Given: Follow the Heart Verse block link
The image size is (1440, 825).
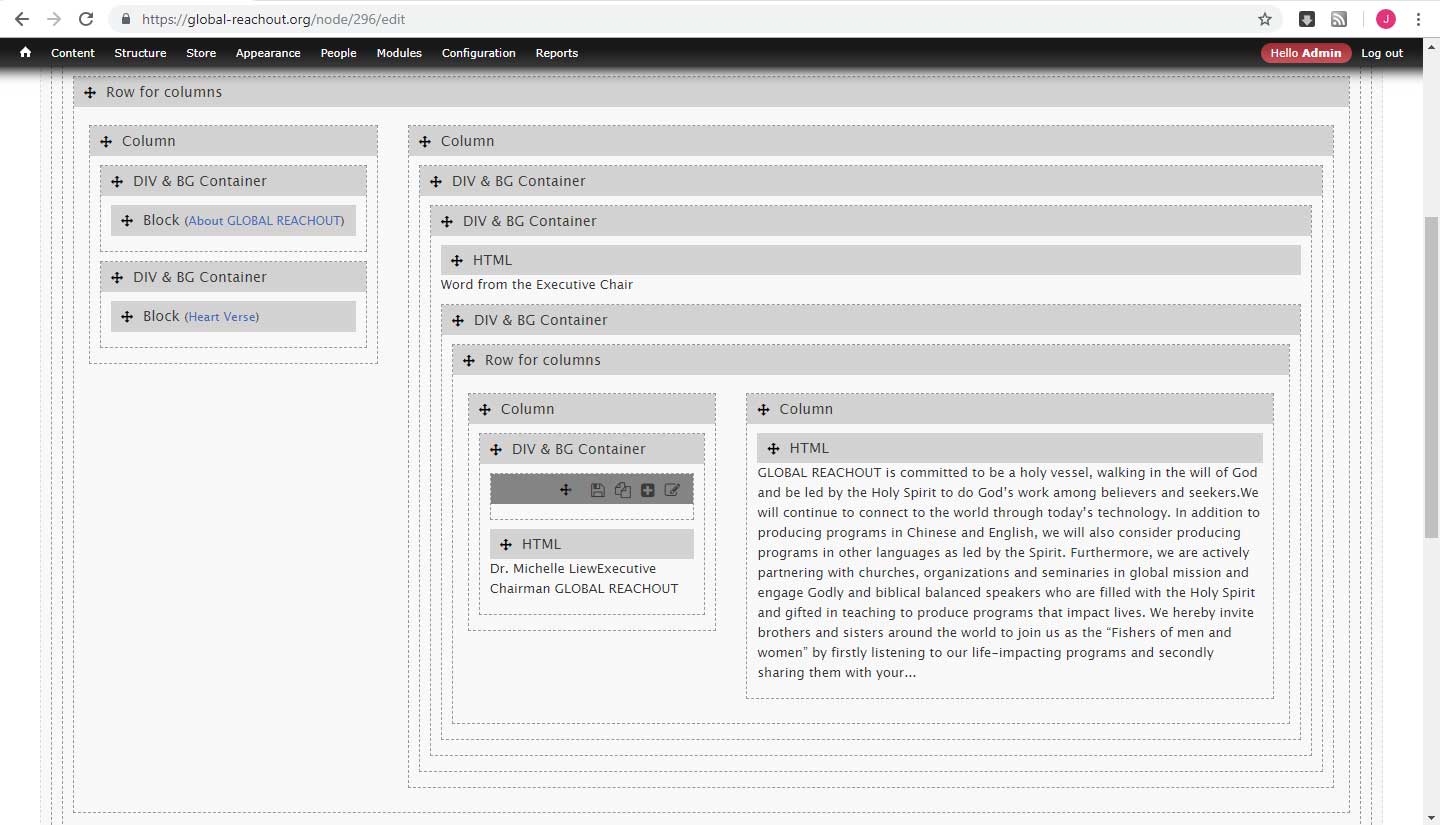Looking at the screenshot, I should pyautogui.click(x=222, y=317).
